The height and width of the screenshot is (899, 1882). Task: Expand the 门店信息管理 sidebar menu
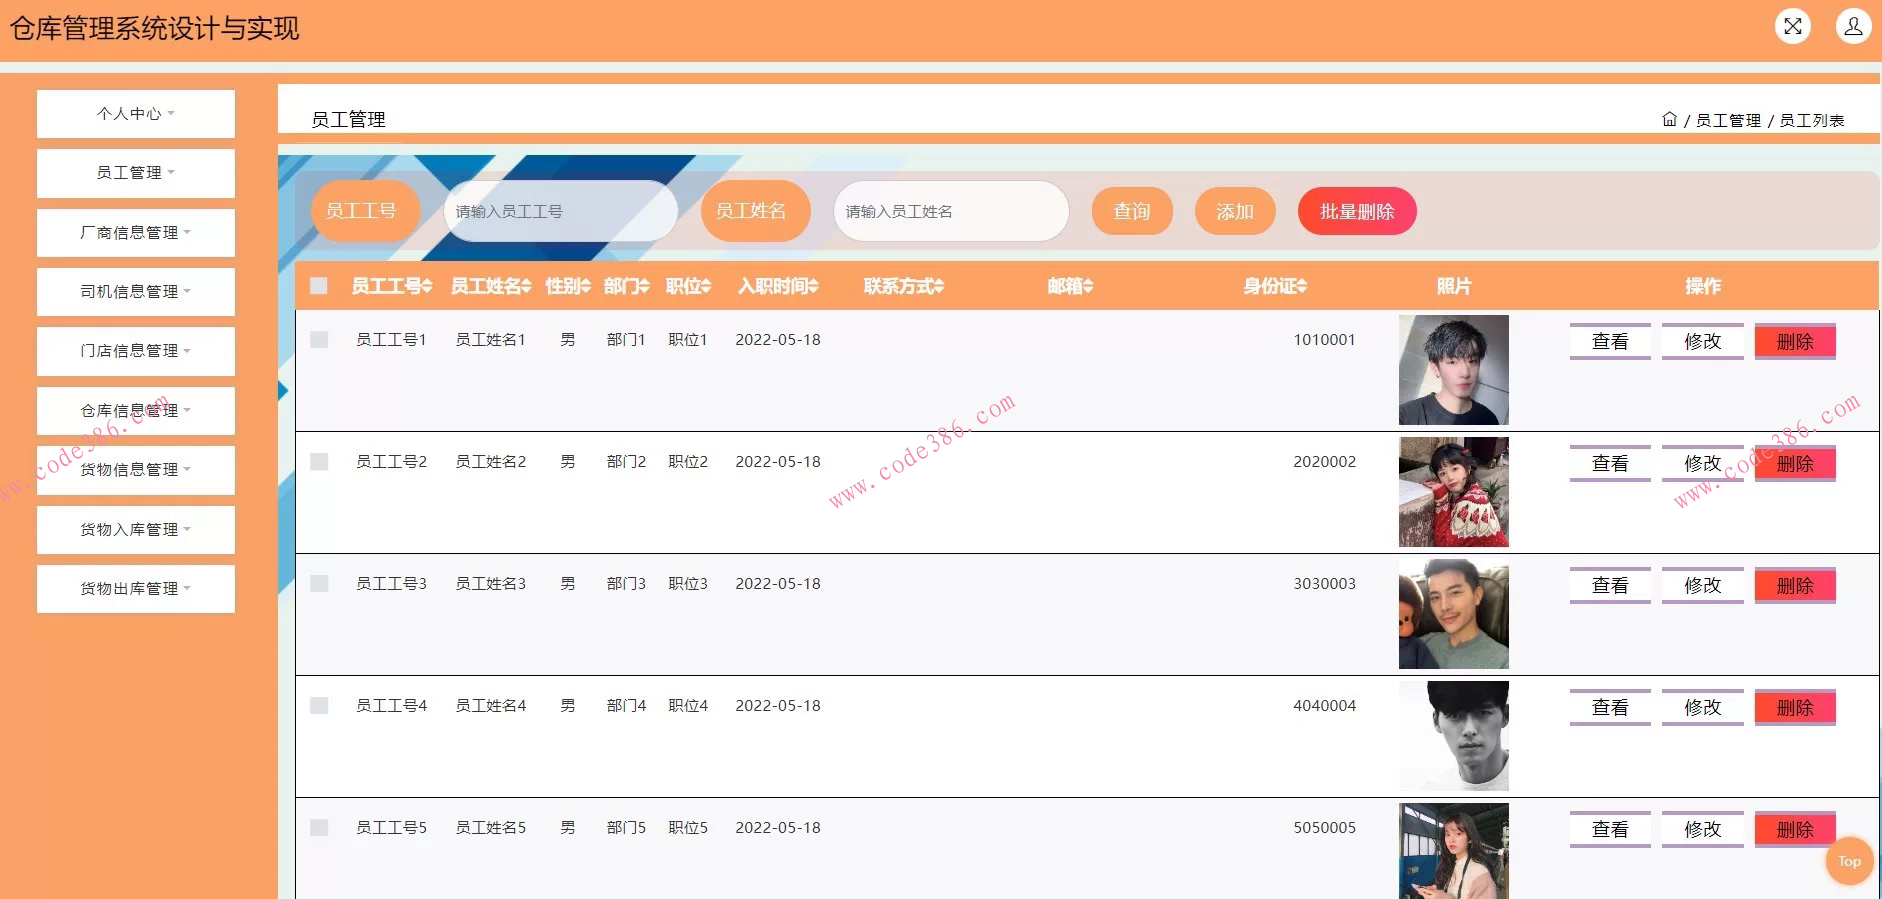(x=136, y=351)
